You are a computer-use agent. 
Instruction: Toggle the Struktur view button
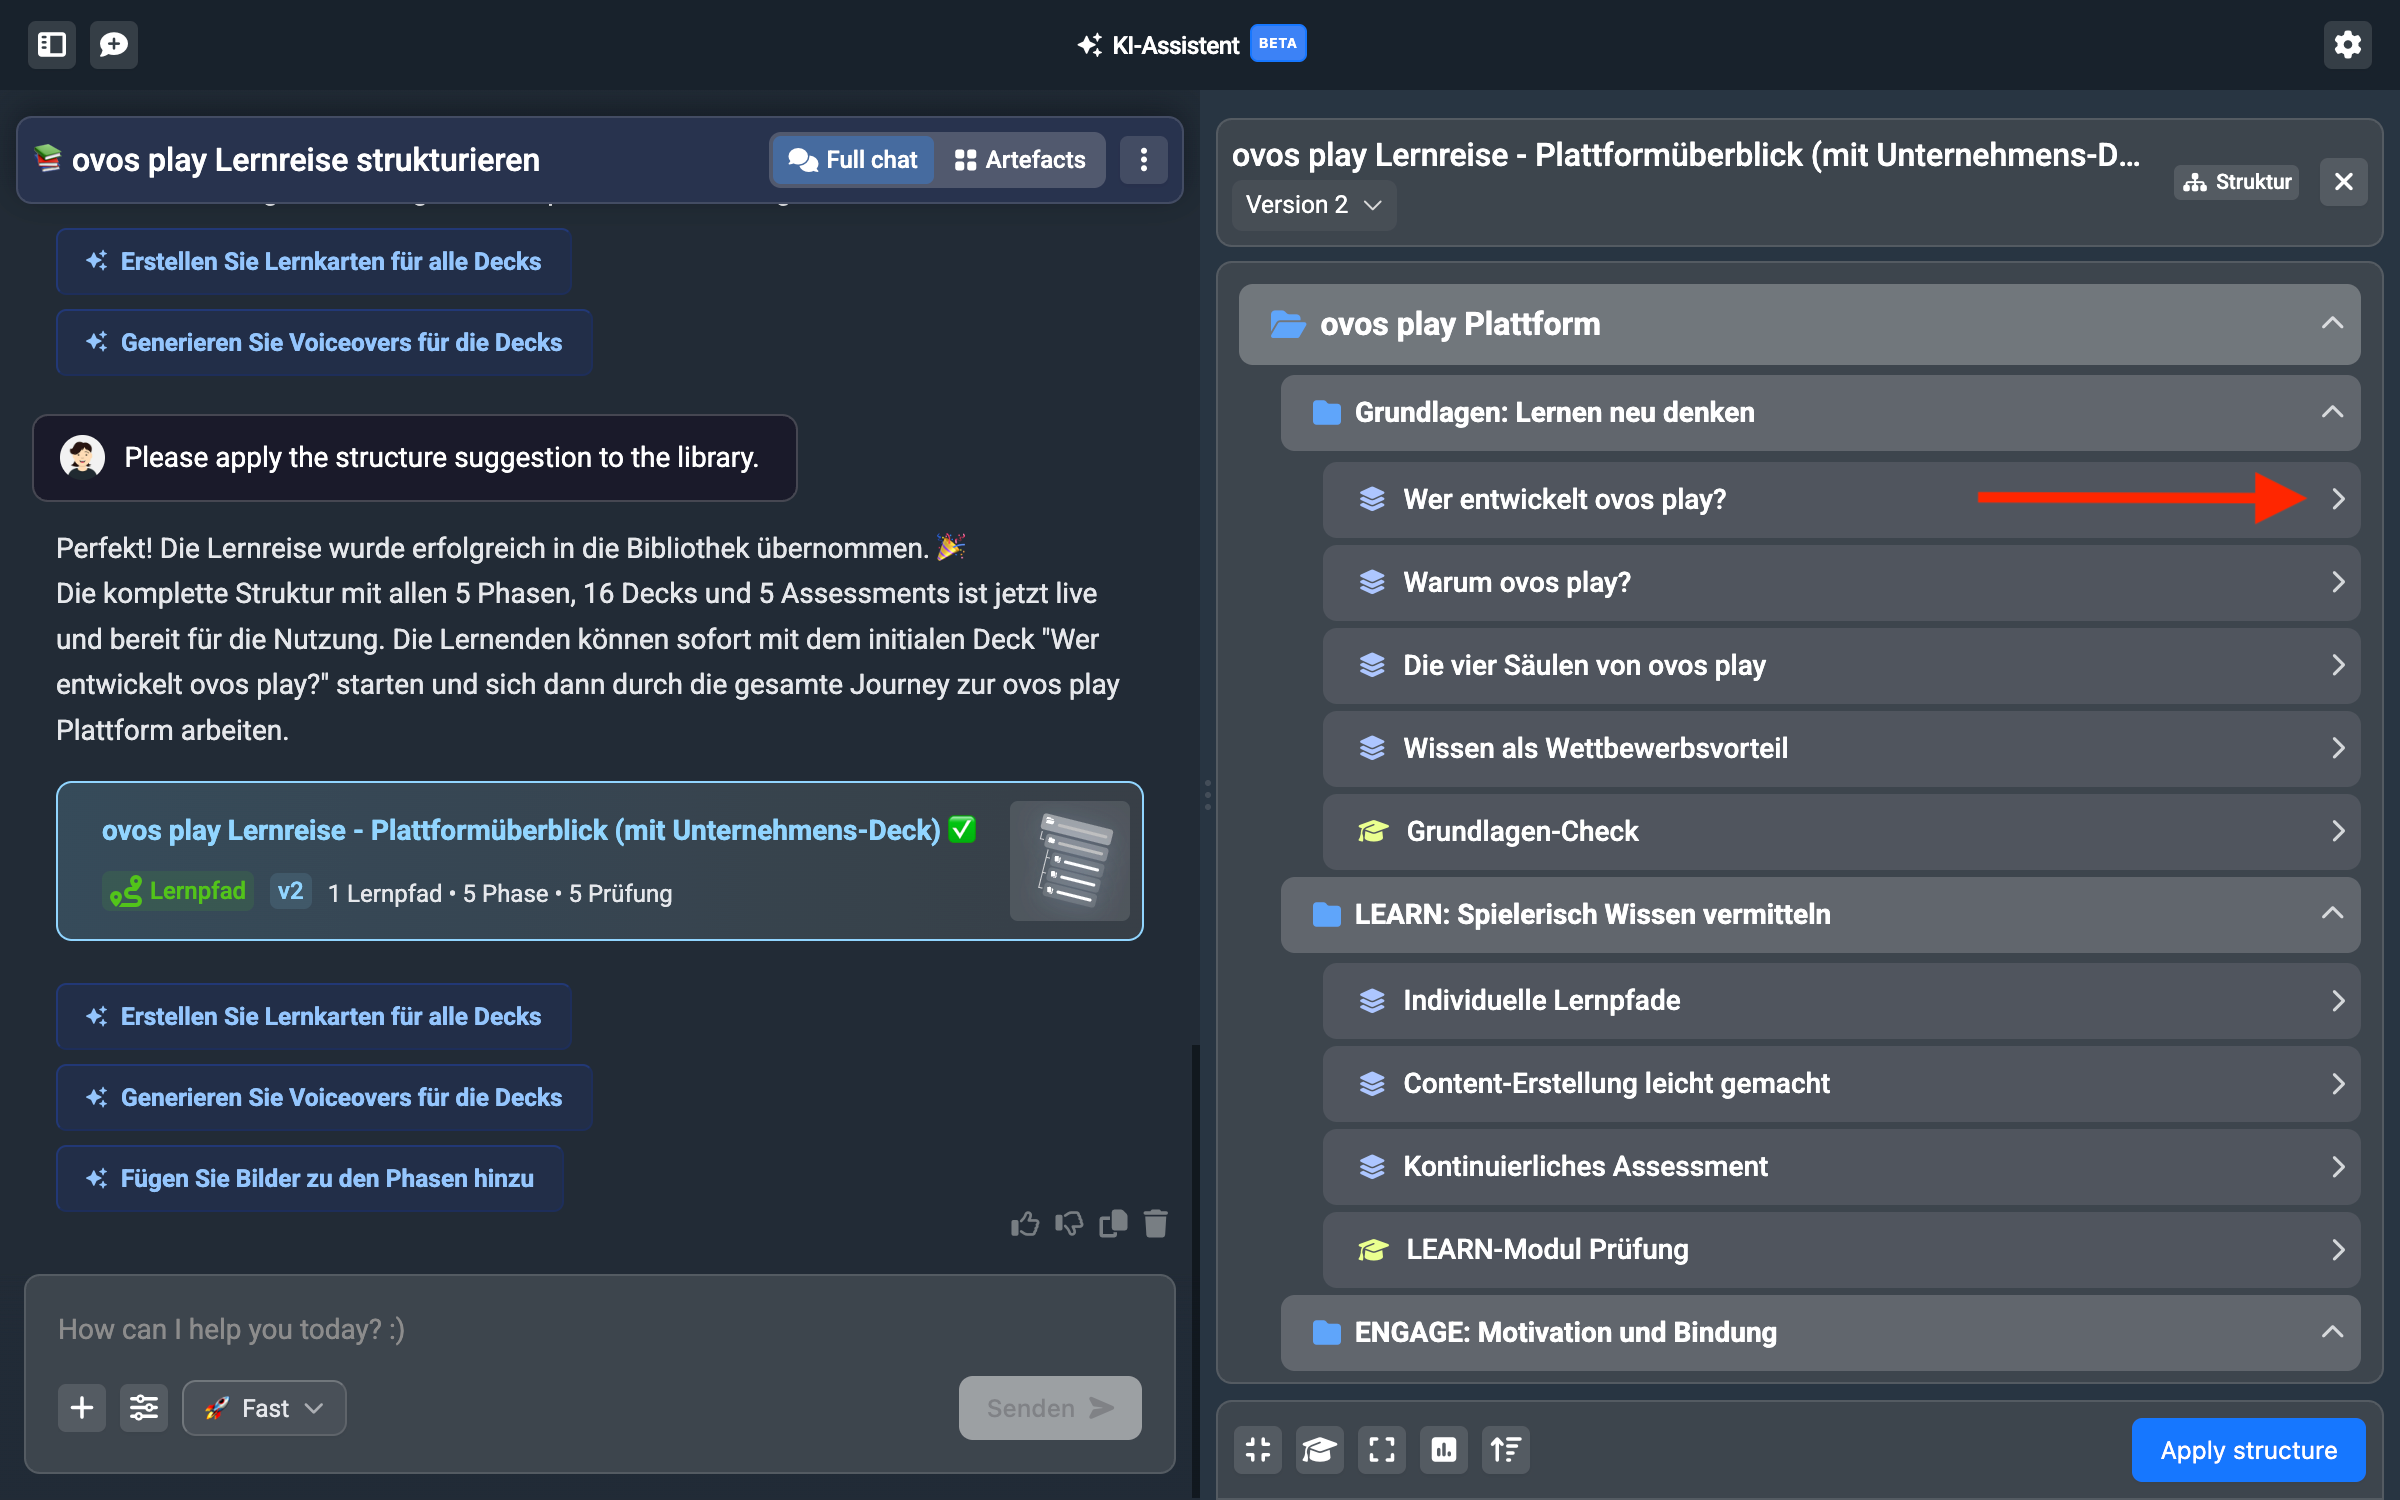coord(2237,182)
